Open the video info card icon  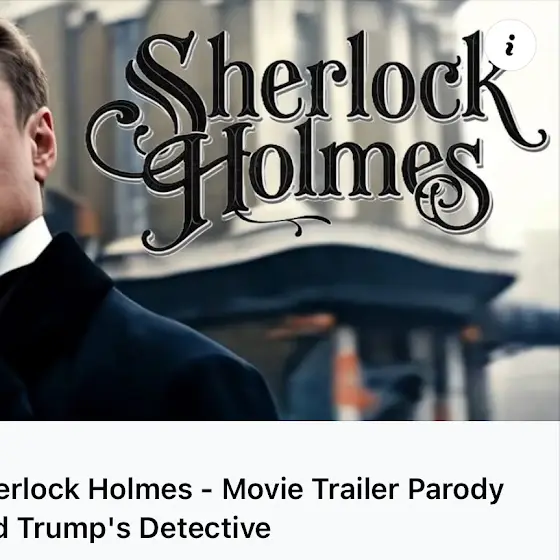pos(510,45)
